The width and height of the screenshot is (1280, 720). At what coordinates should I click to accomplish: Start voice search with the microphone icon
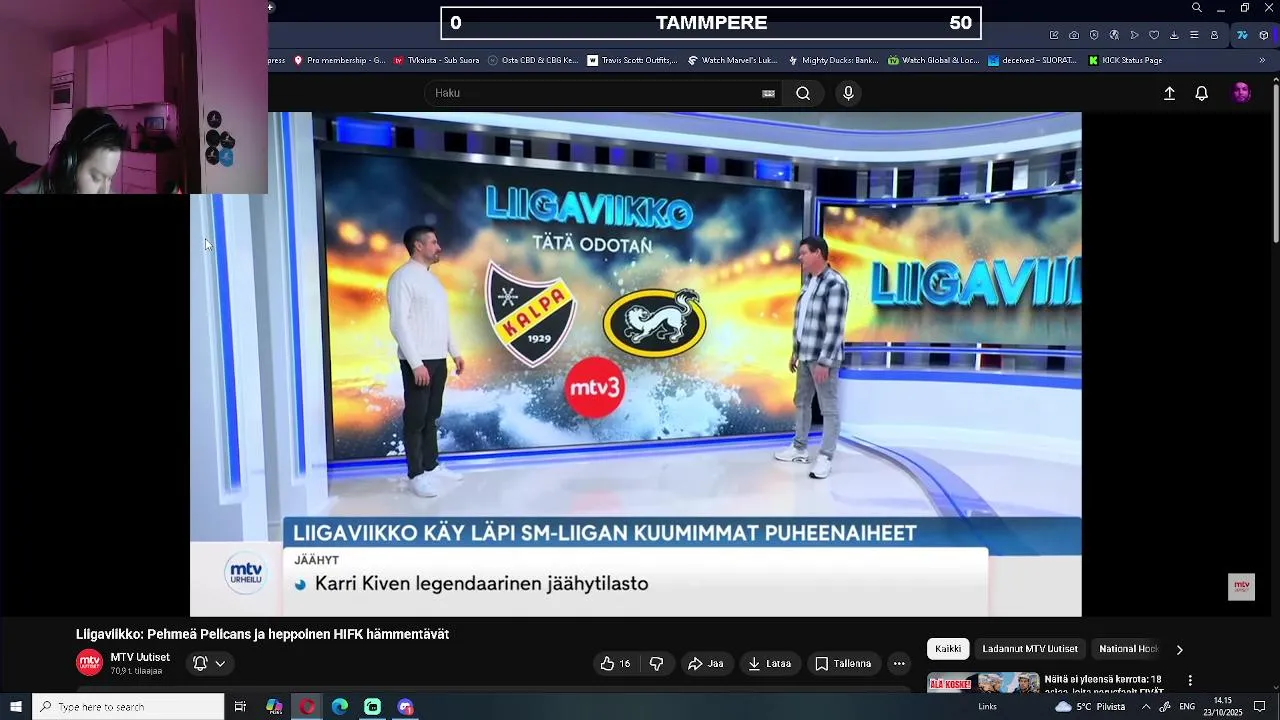(x=848, y=93)
